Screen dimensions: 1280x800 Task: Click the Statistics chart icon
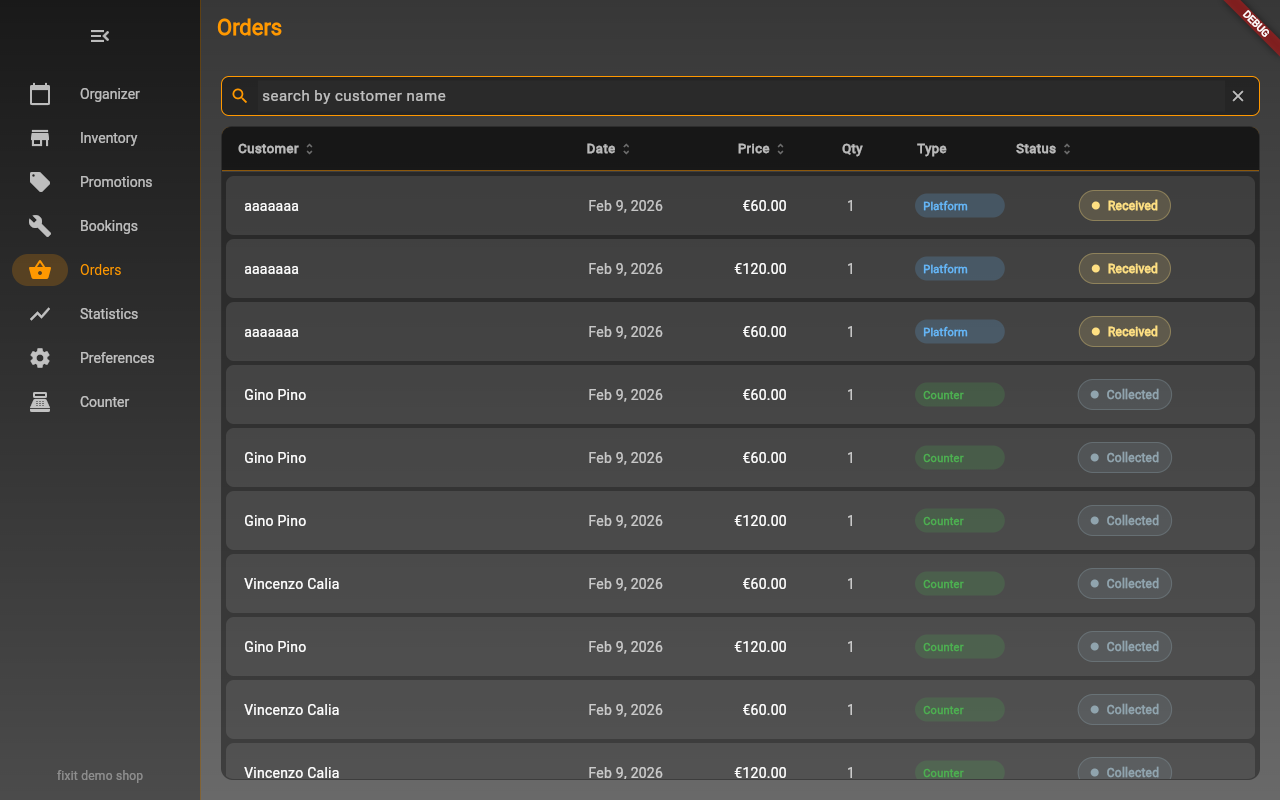coord(40,314)
